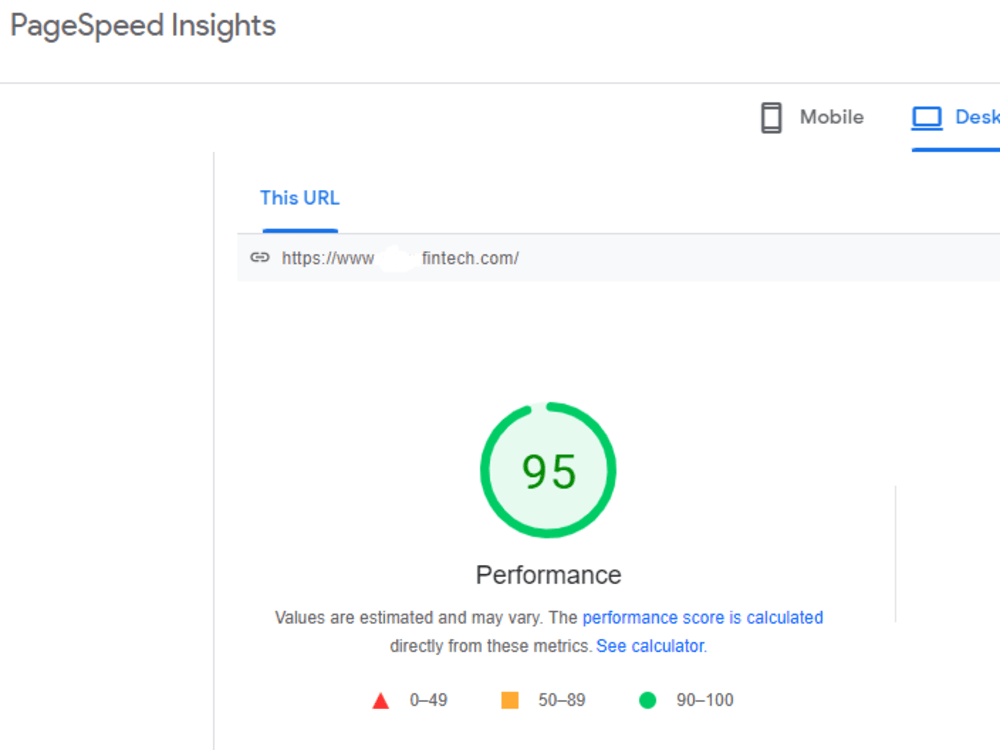Image resolution: width=1000 pixels, height=750 pixels.
Task: Click the 90–100 range label
Action: [x=705, y=700]
